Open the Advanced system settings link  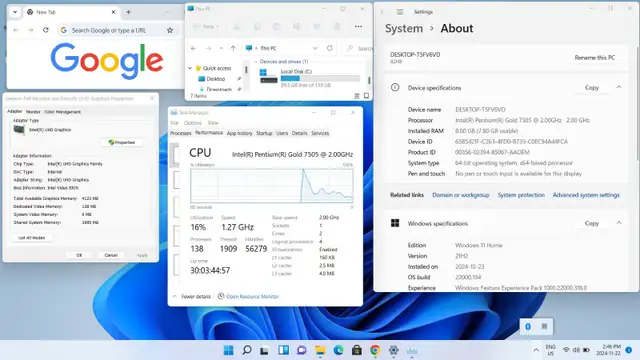586,195
